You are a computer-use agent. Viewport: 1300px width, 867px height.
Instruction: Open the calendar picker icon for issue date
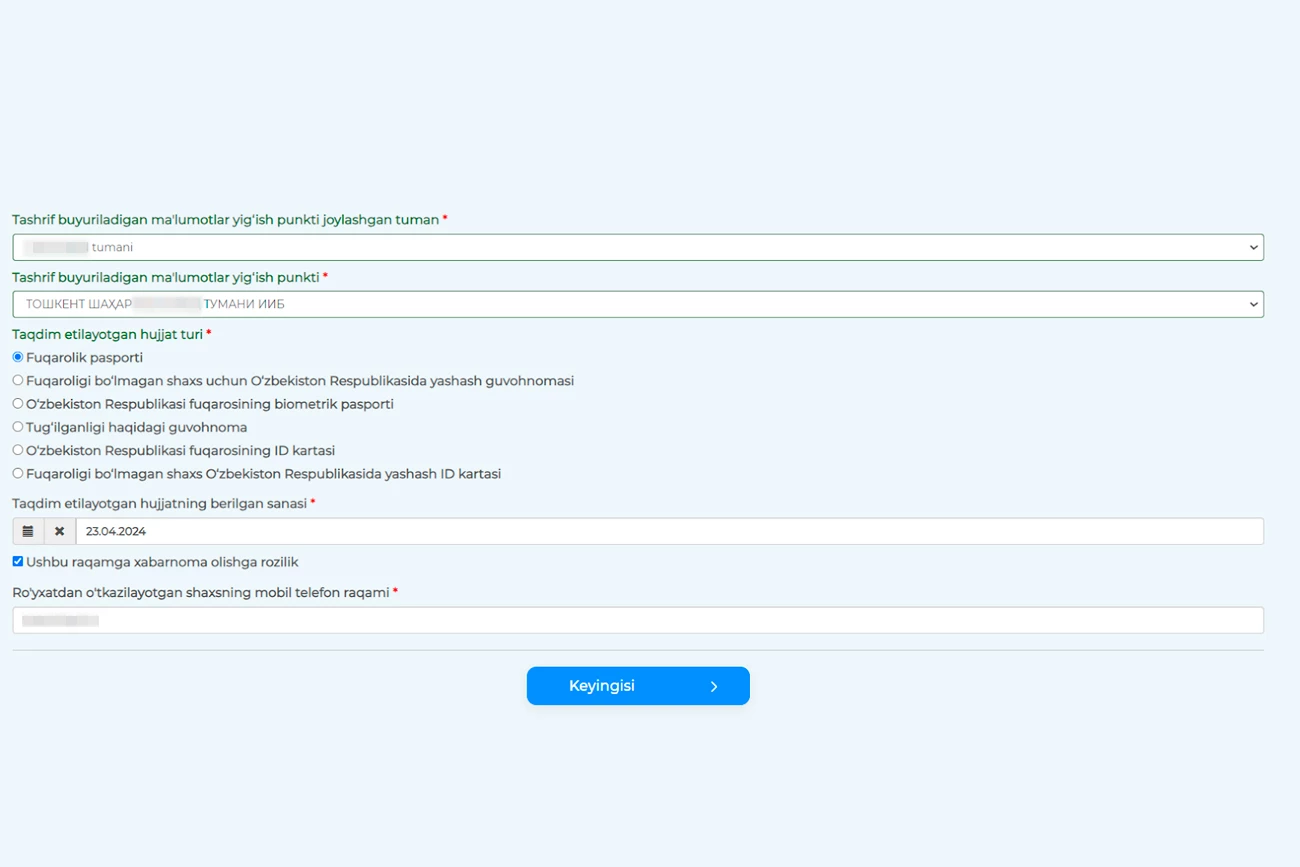[x=28, y=531]
